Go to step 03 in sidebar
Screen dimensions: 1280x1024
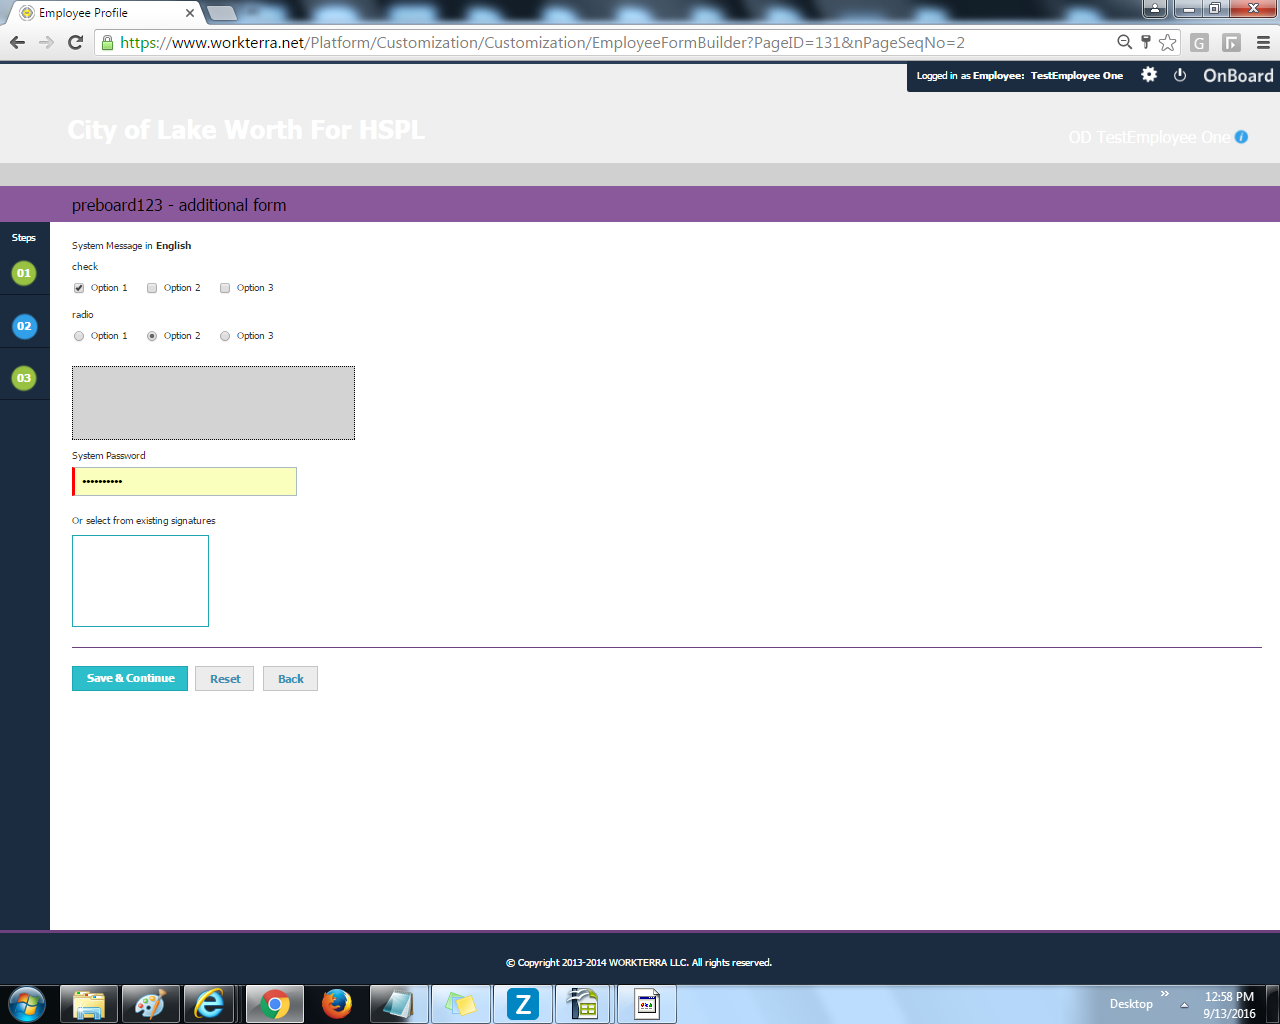tap(24, 378)
